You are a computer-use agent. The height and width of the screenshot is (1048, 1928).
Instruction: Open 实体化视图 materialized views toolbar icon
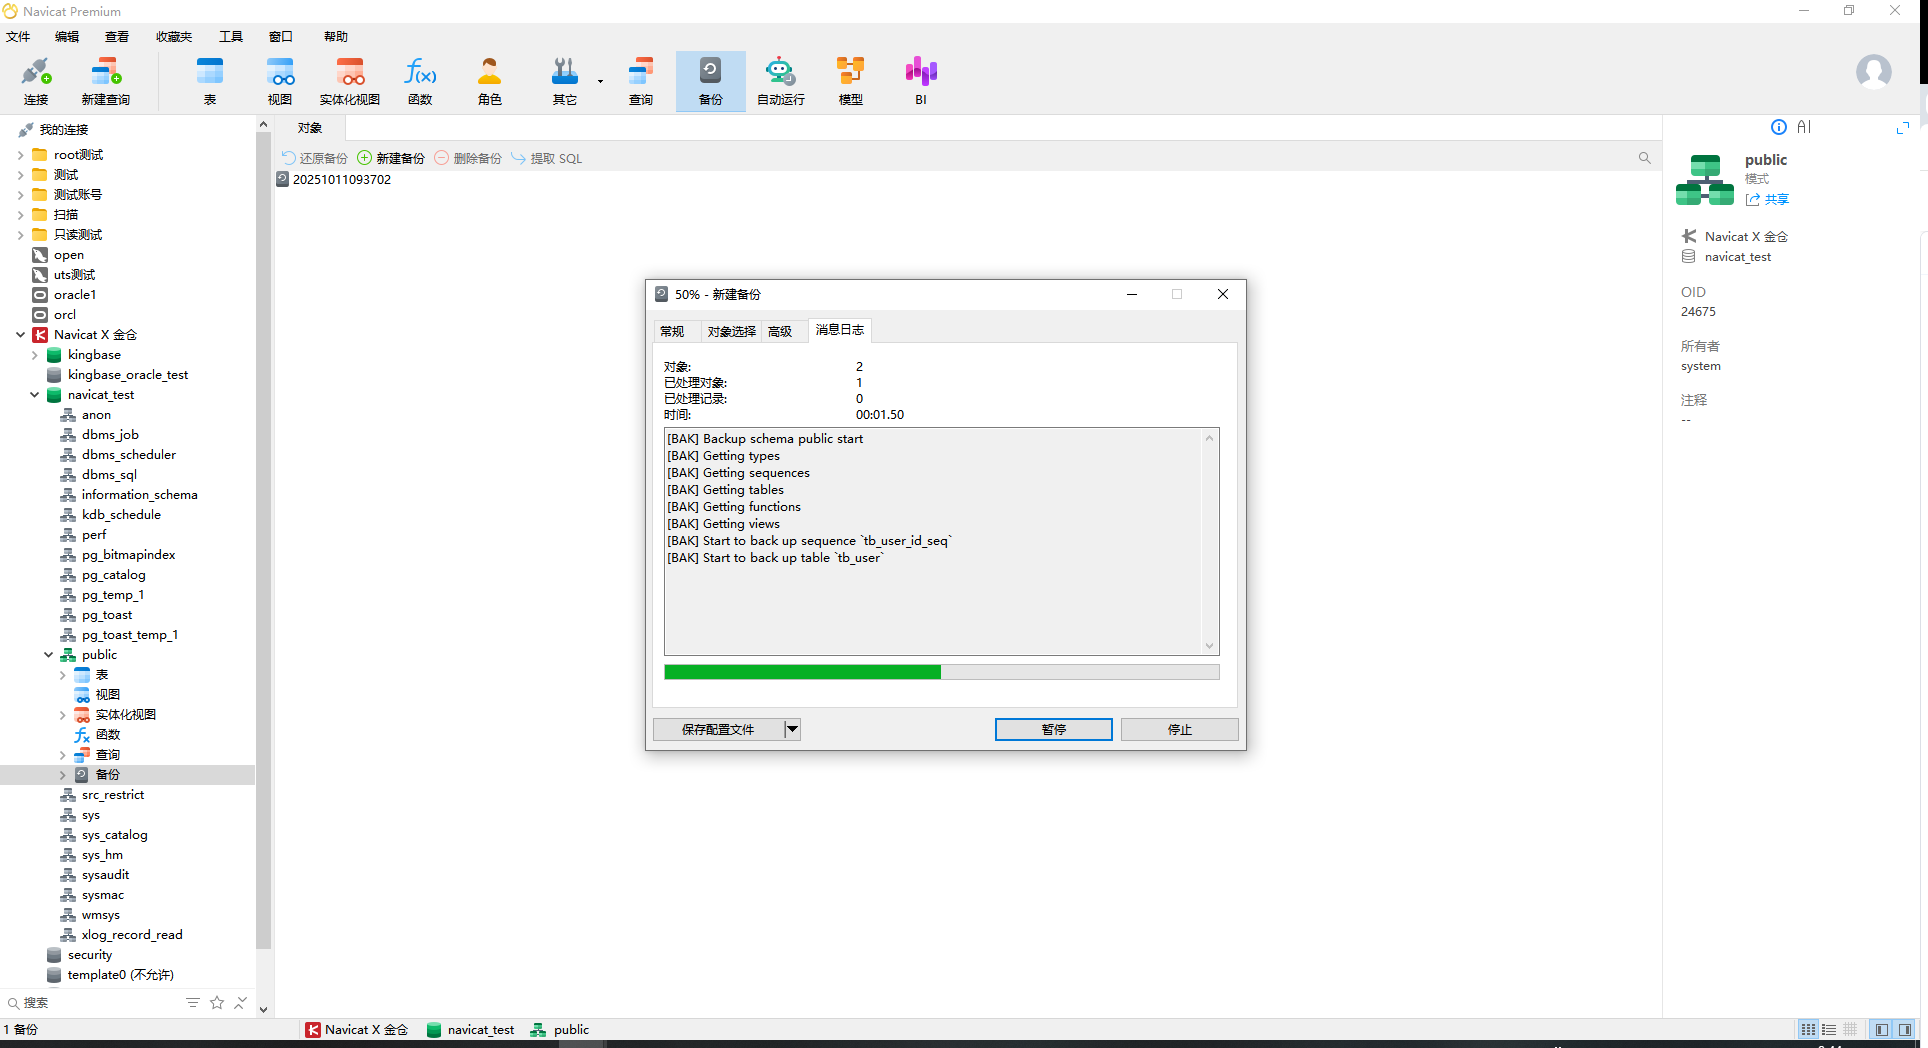[x=350, y=81]
